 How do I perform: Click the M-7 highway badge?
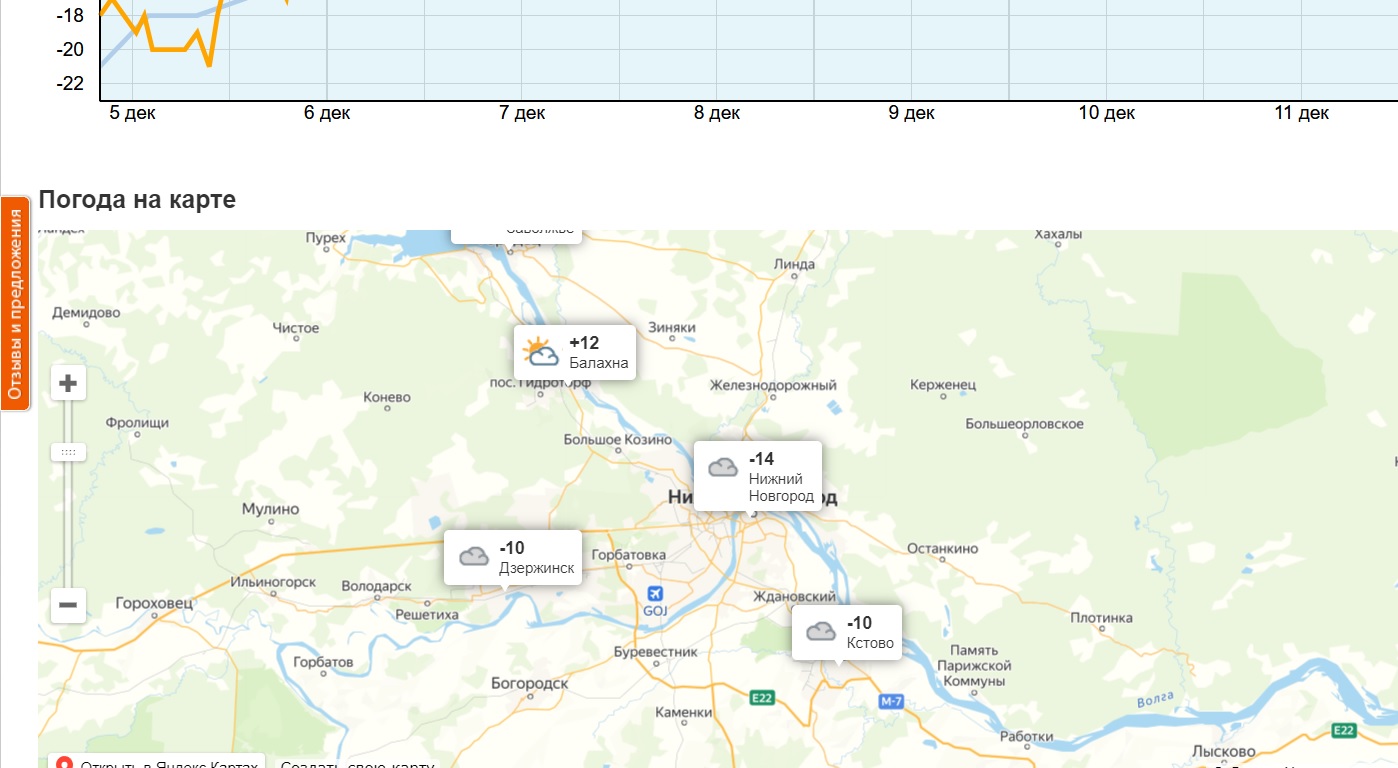pyautogui.click(x=891, y=702)
